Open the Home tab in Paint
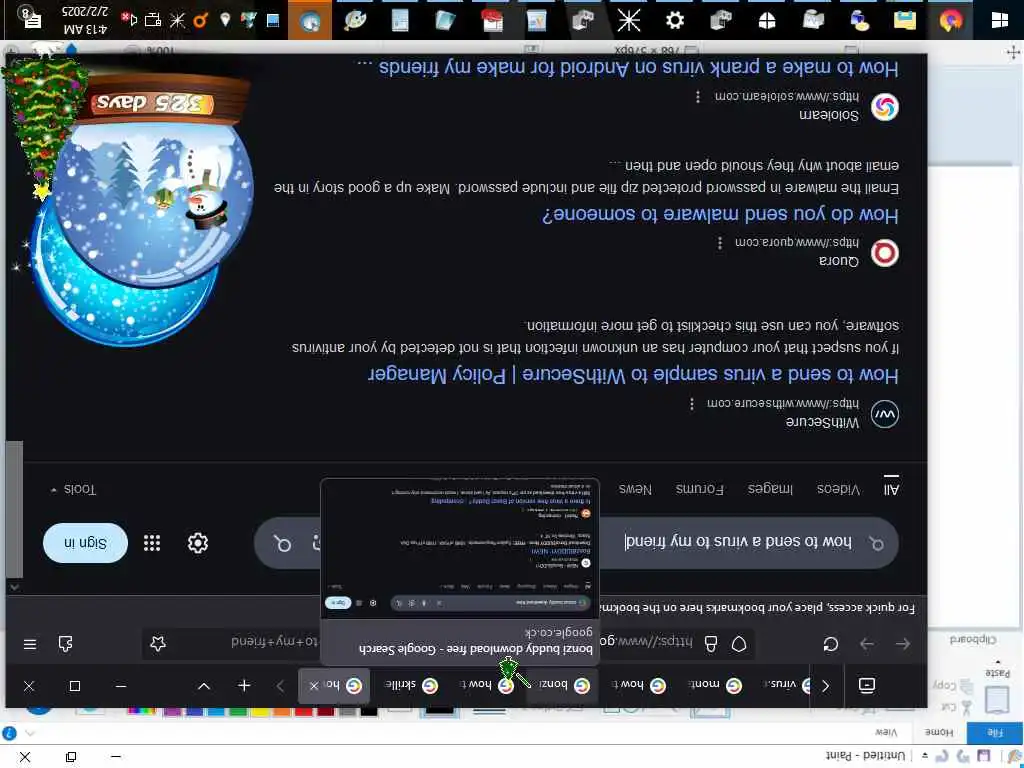The image size is (1024, 768). (x=938, y=733)
